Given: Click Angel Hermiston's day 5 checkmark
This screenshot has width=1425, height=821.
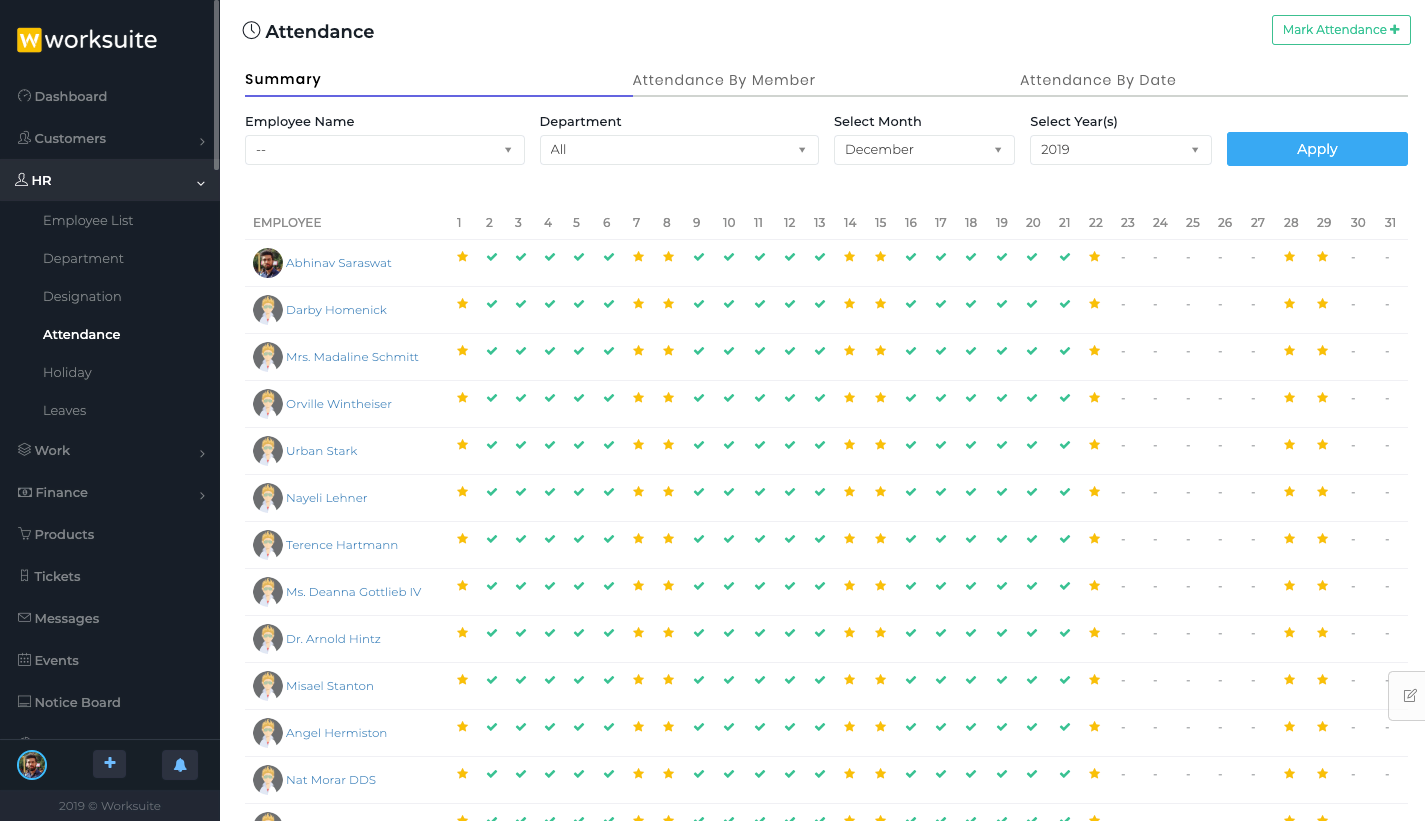Looking at the screenshot, I should coord(579,727).
